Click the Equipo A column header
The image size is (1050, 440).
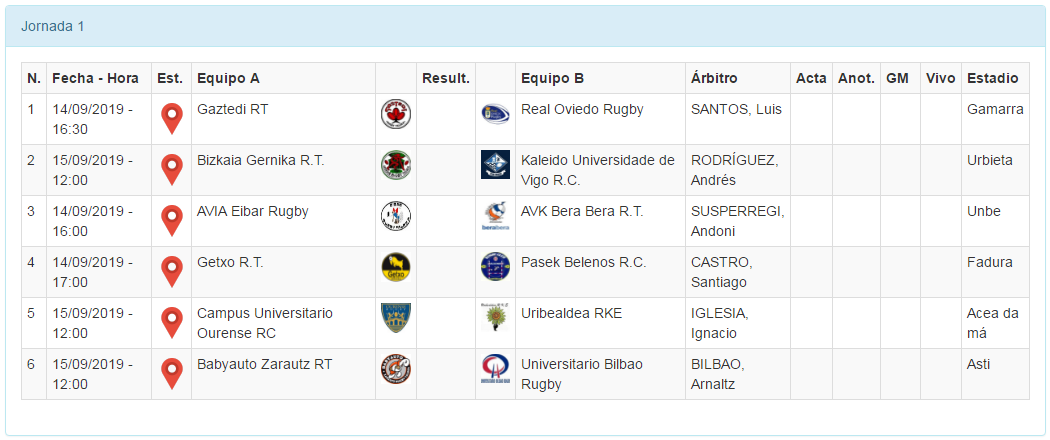(229, 78)
